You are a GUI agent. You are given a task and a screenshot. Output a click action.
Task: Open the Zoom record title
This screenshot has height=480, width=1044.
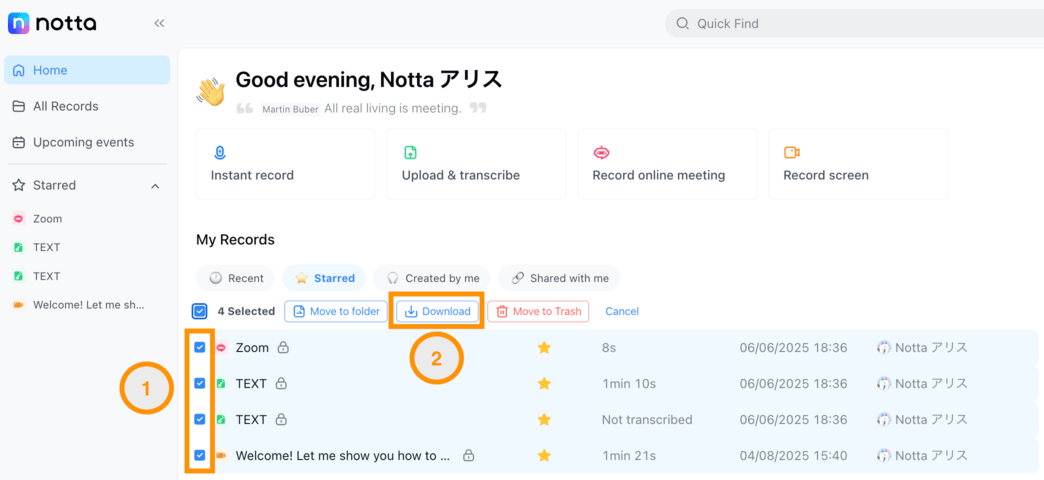pyautogui.click(x=252, y=348)
